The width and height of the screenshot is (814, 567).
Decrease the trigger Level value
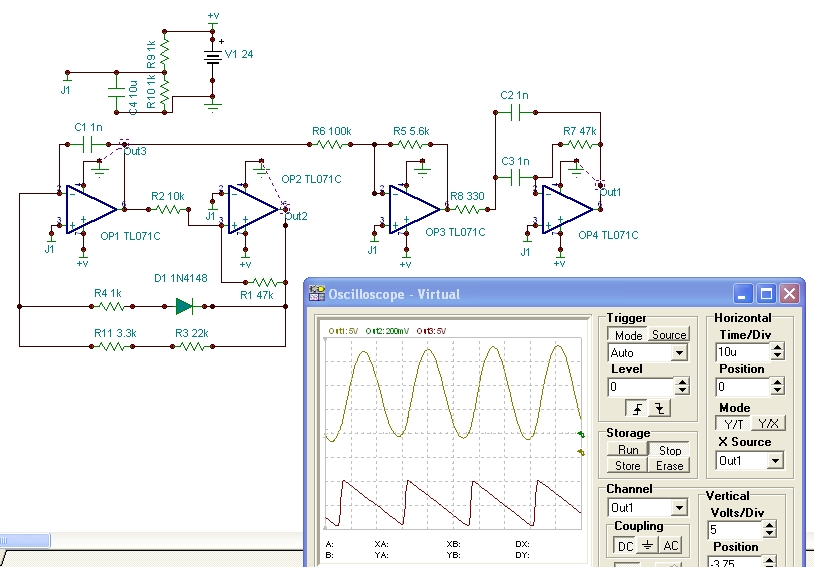682,390
